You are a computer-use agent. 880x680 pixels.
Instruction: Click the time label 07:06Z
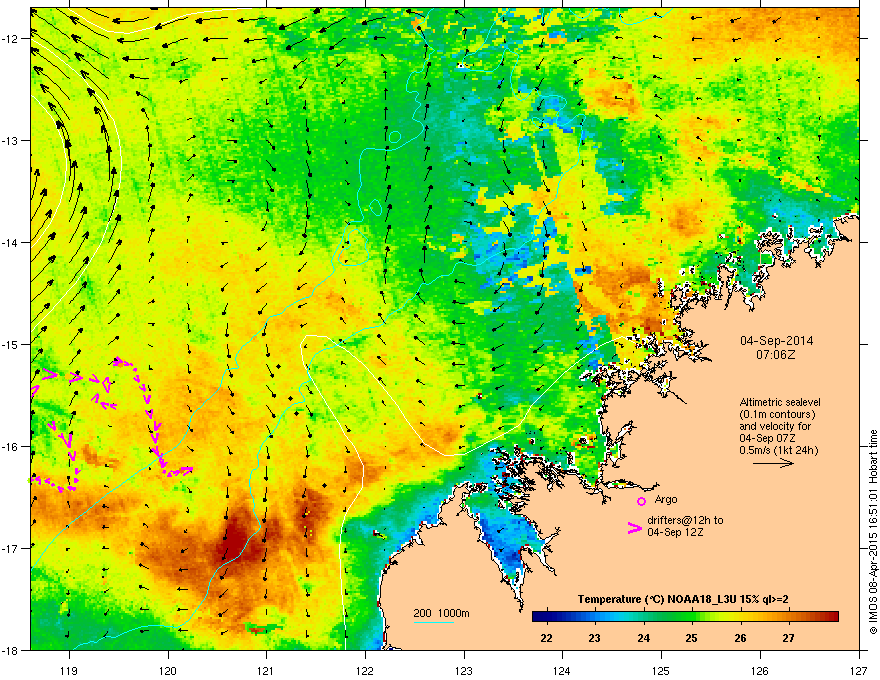[x=776, y=355]
